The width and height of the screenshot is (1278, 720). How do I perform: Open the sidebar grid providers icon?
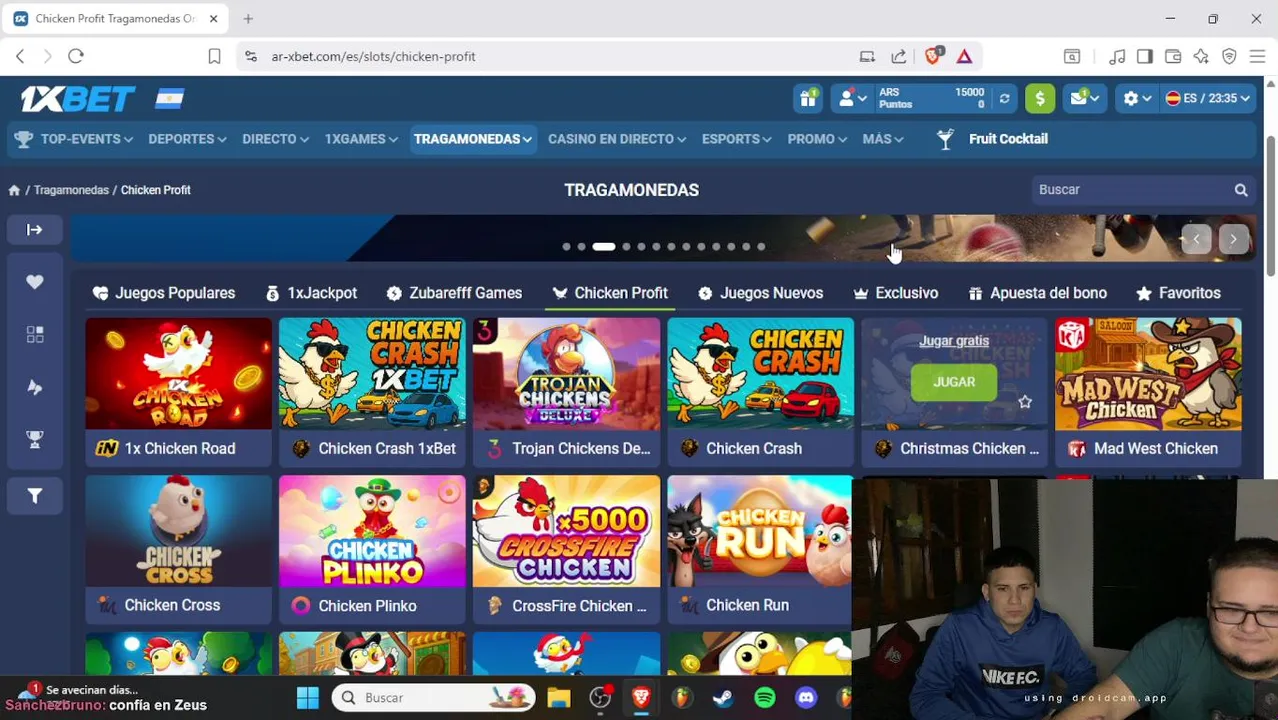click(x=35, y=335)
